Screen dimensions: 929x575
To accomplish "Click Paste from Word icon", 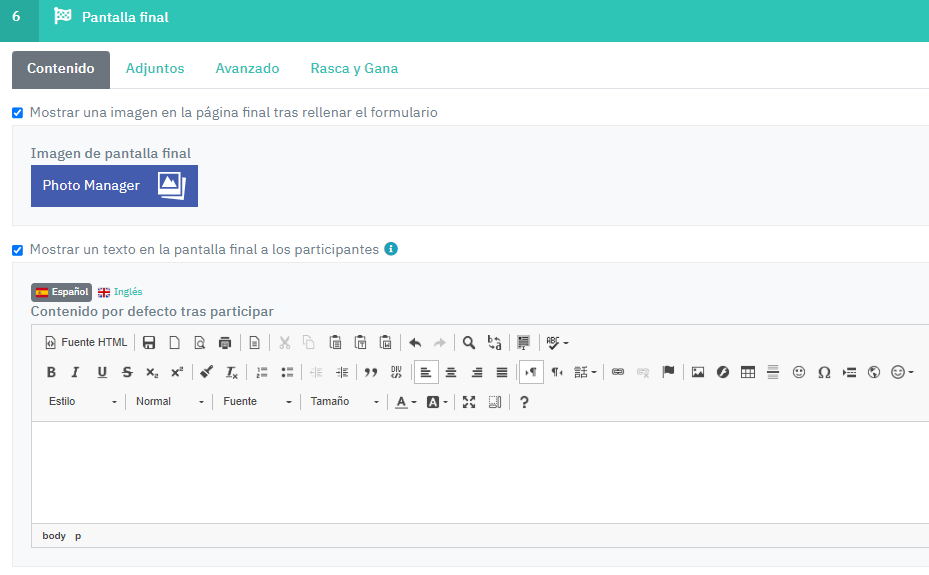I will point(385,342).
